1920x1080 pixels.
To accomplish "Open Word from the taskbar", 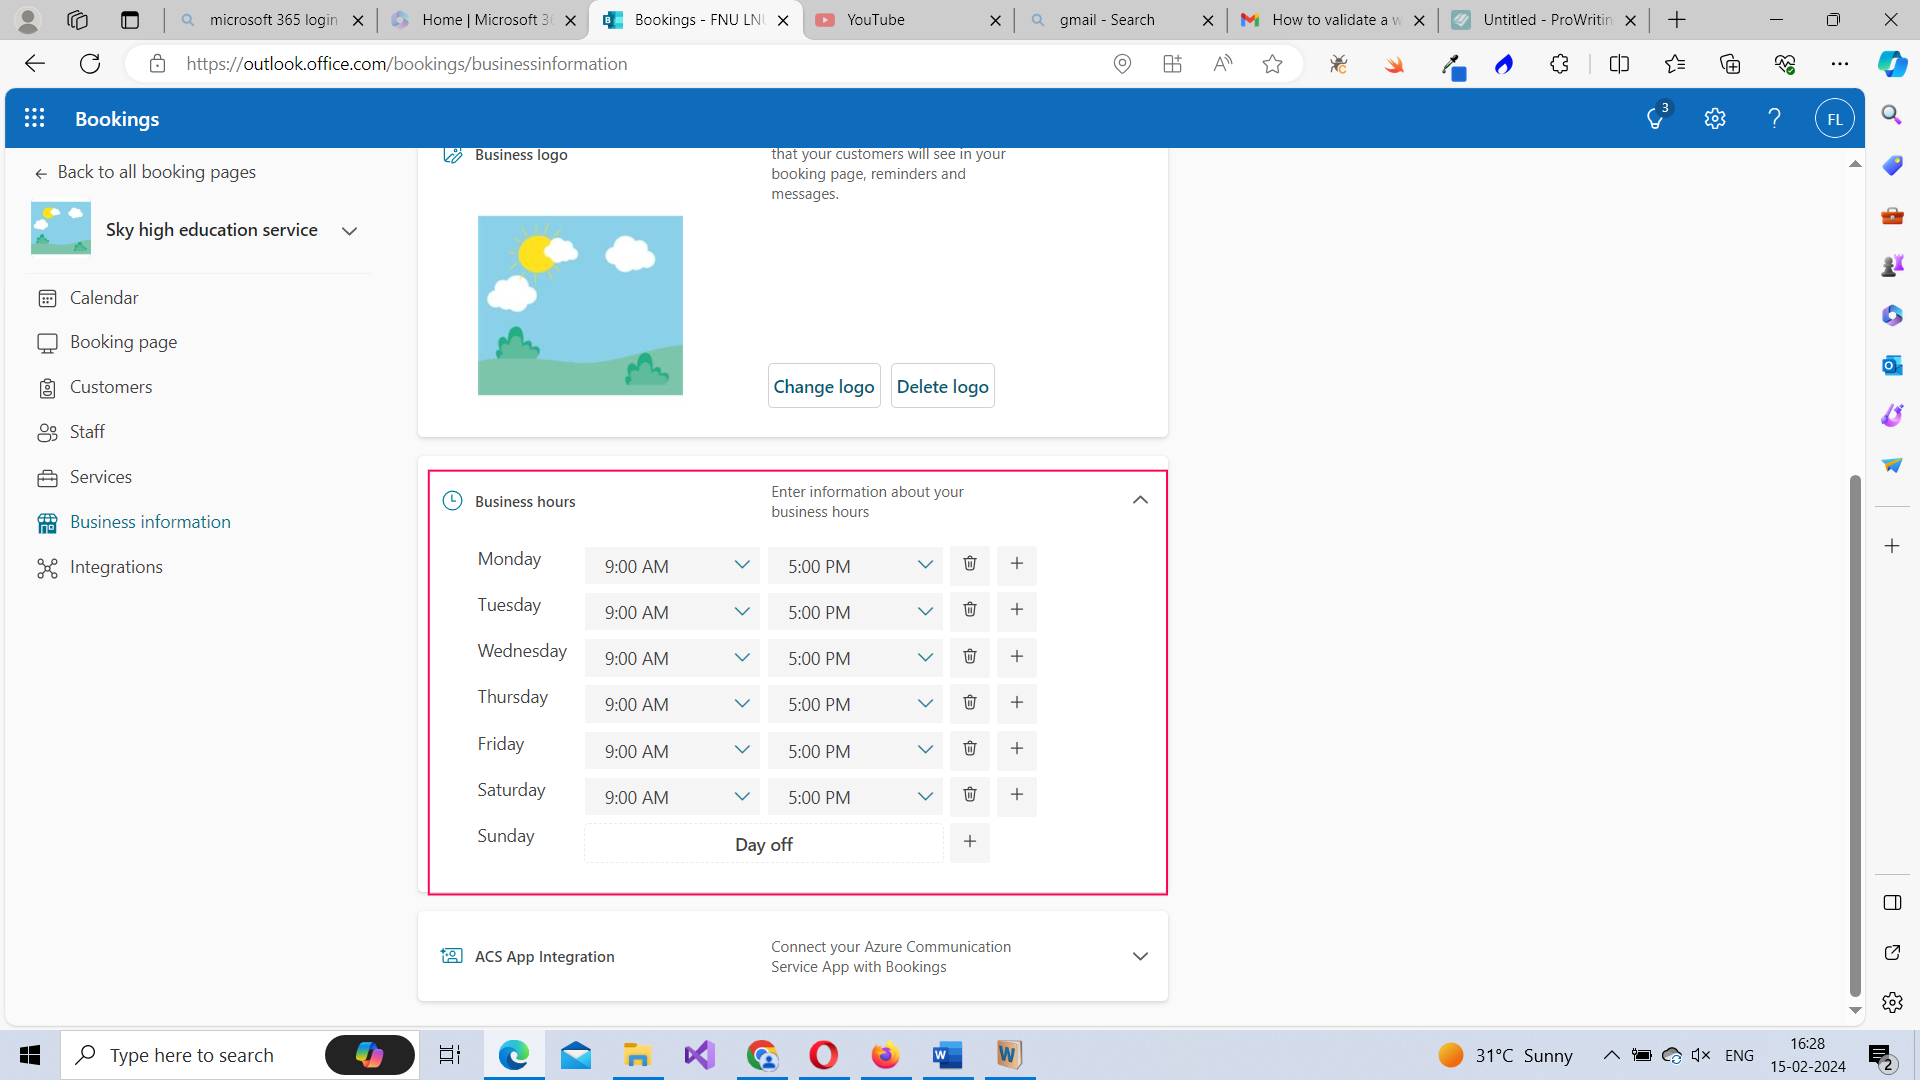I will coord(947,1054).
